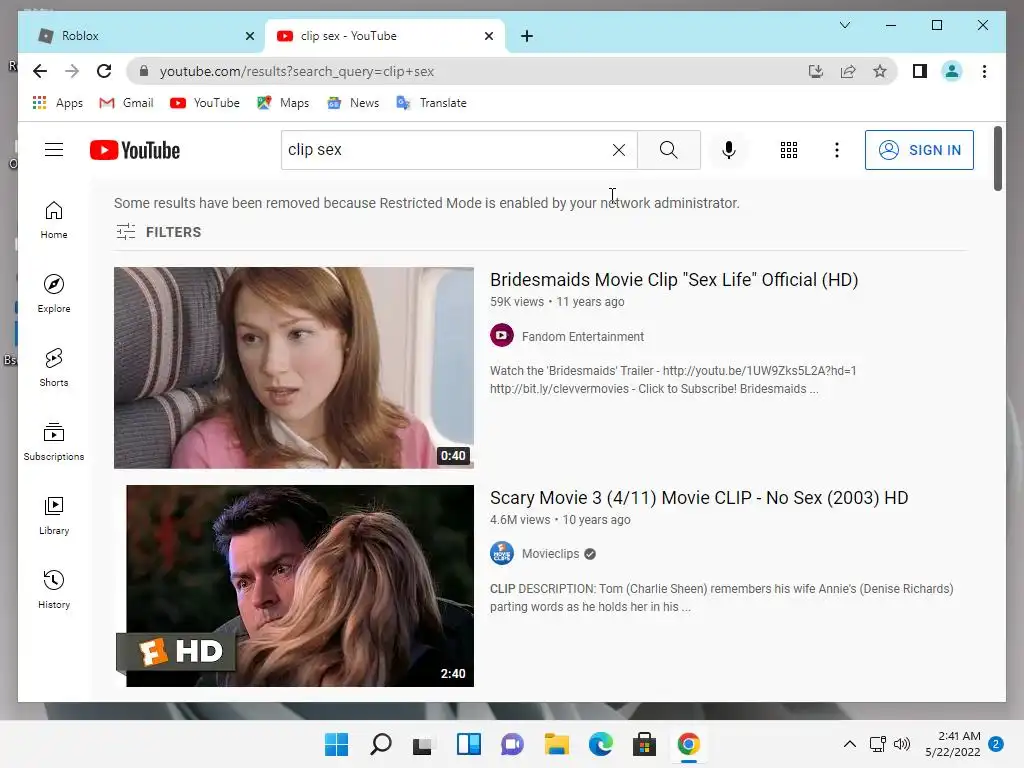Expand the FILTERS options

tap(159, 232)
